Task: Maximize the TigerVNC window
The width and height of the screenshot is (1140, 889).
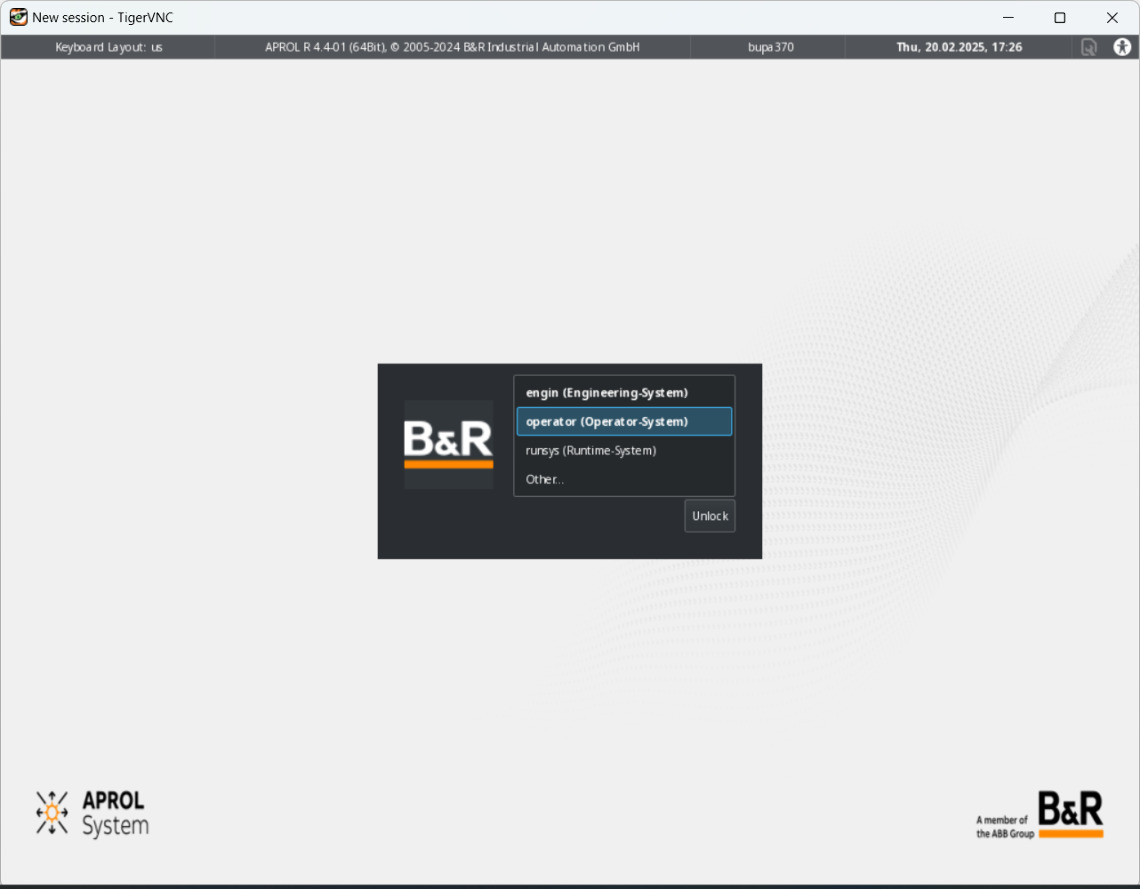Action: [1060, 17]
